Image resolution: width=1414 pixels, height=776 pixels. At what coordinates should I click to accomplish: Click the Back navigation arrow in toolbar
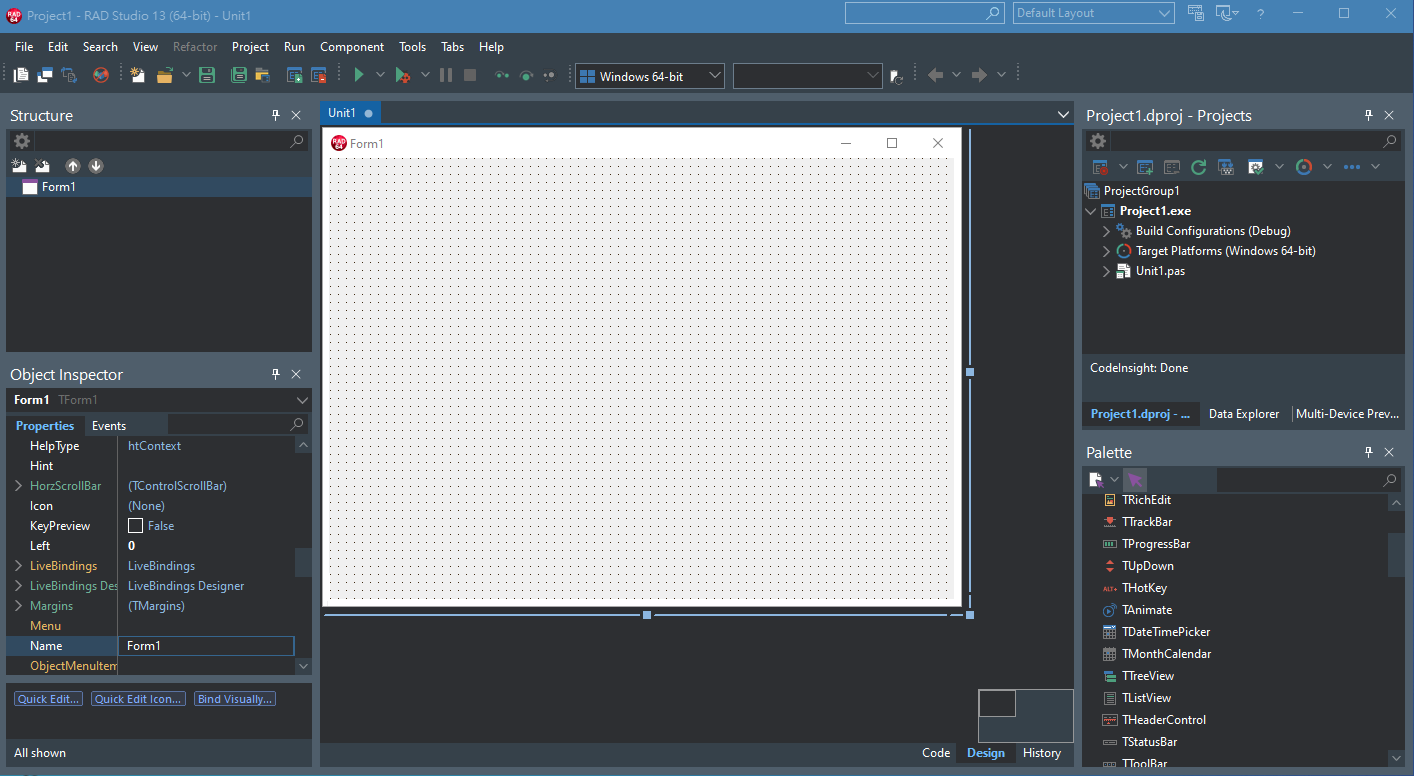[935, 75]
